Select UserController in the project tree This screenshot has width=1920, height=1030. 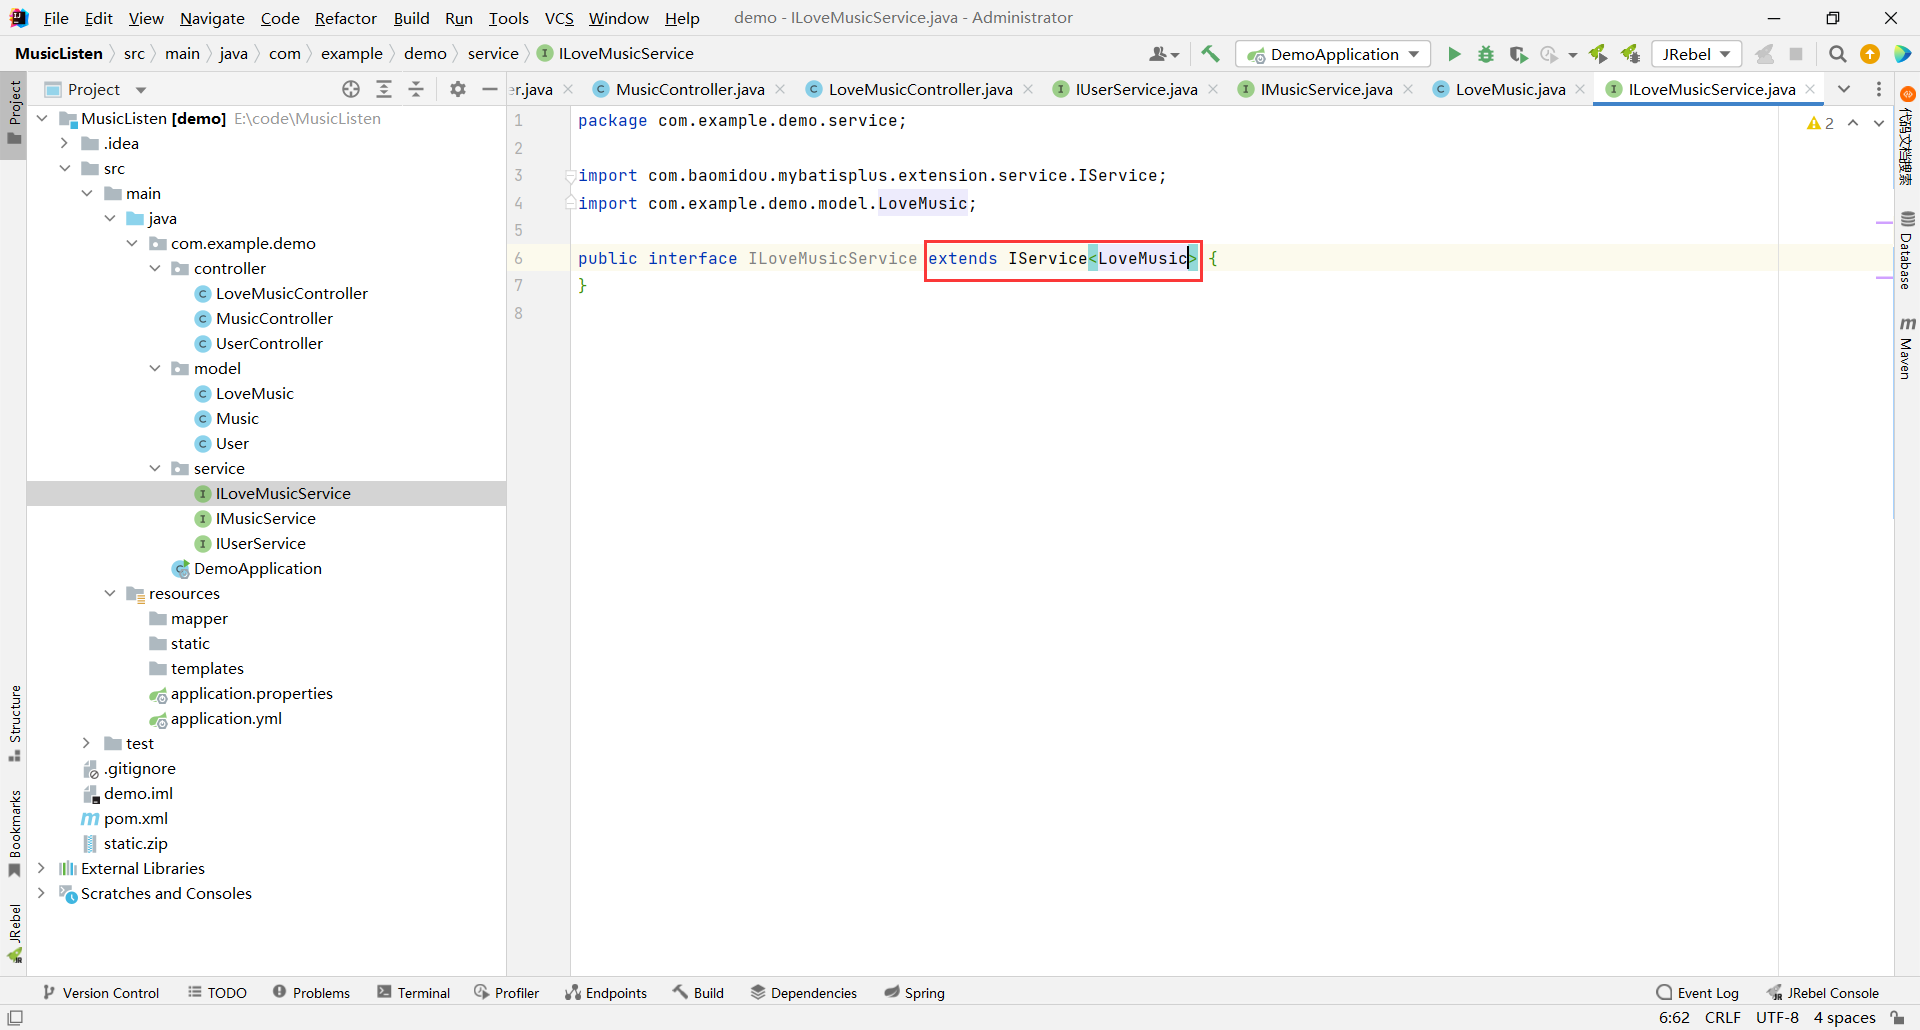point(269,343)
